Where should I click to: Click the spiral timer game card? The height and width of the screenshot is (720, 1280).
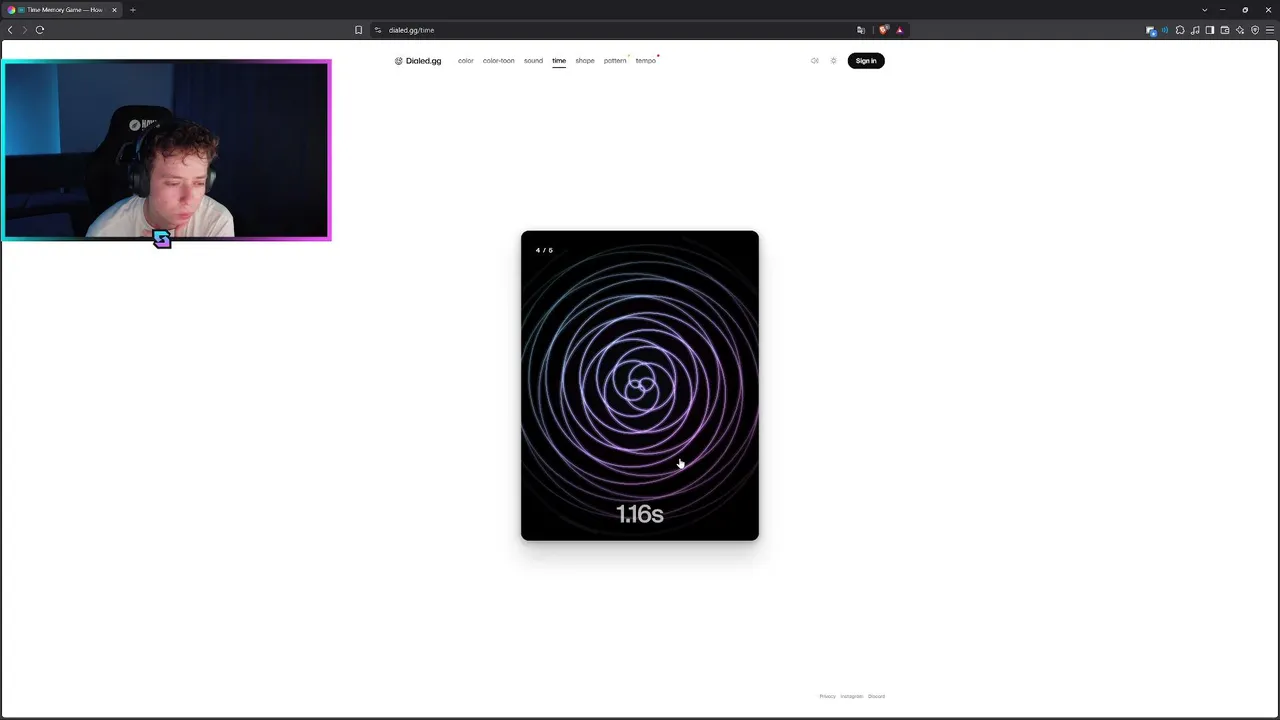640,386
